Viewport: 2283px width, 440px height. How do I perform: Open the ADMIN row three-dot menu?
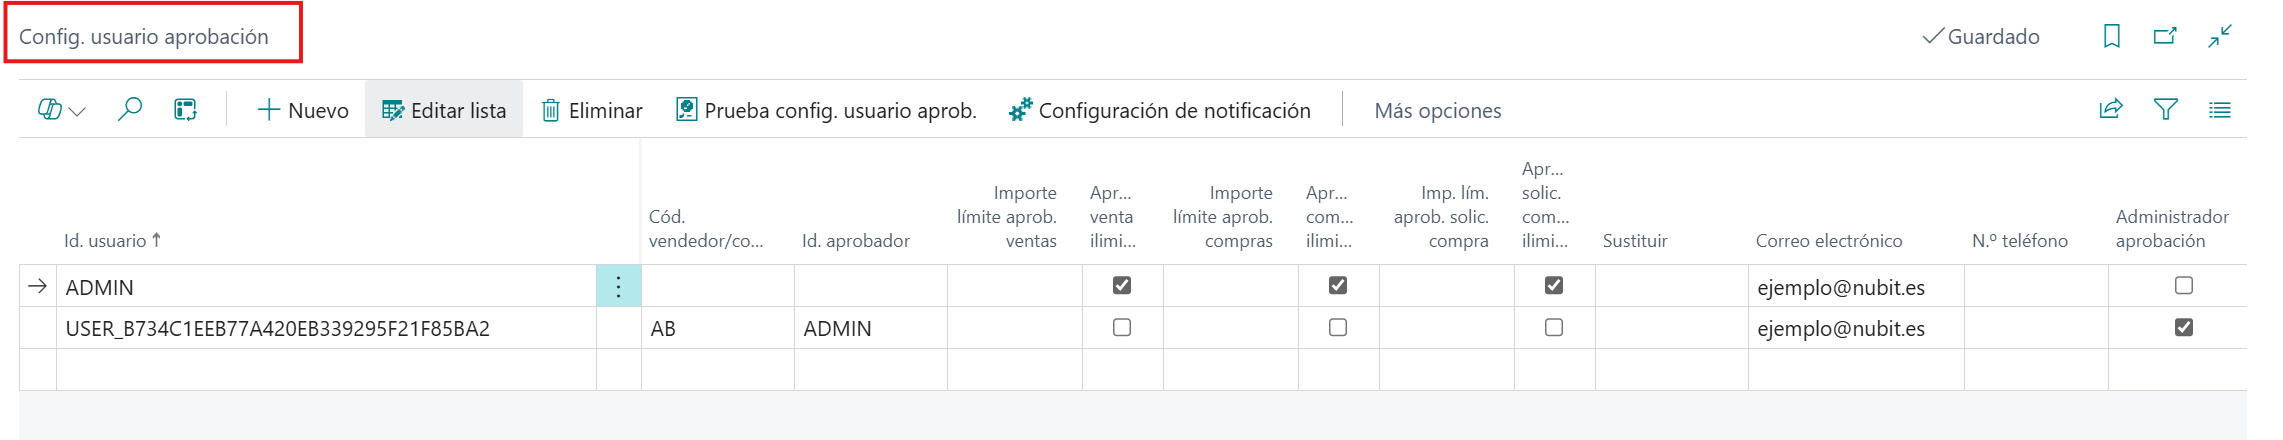pyautogui.click(x=619, y=287)
